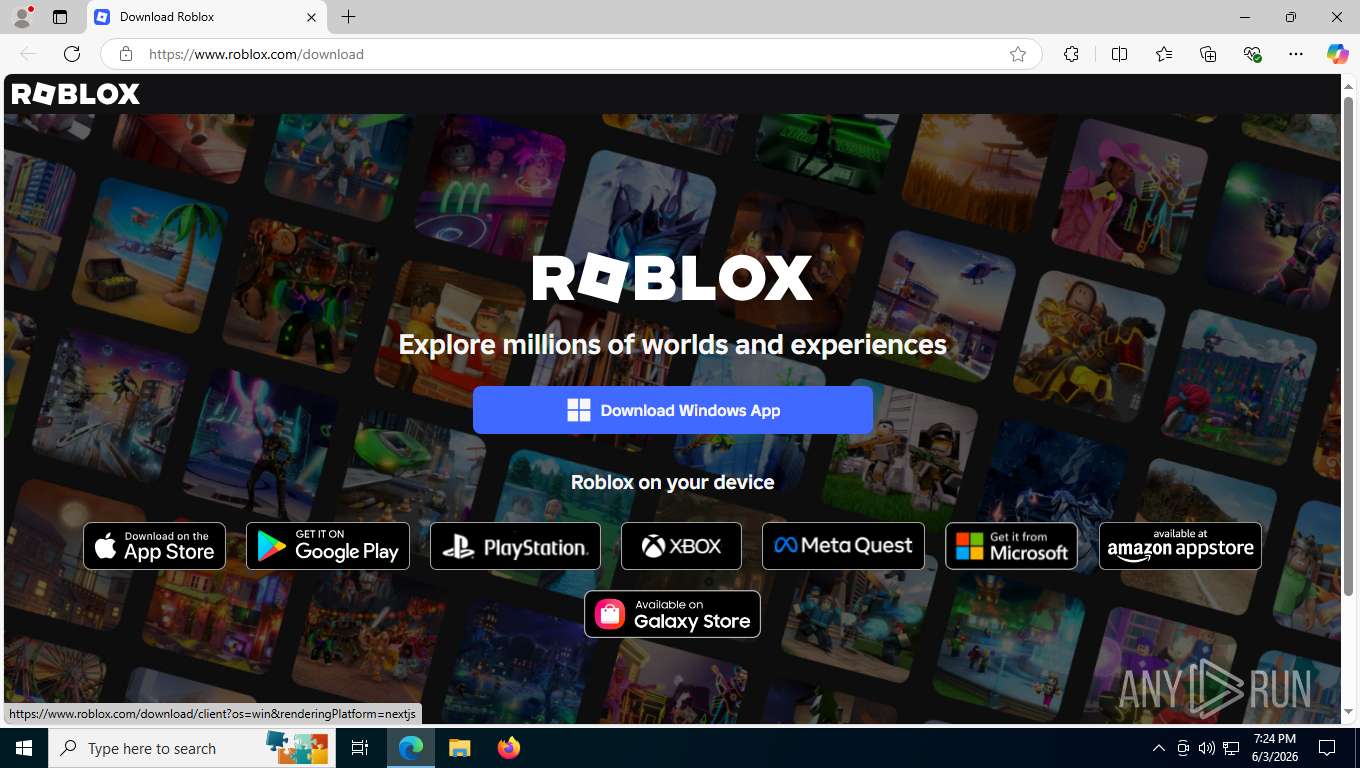Open Download on the App Store badge

(x=155, y=546)
